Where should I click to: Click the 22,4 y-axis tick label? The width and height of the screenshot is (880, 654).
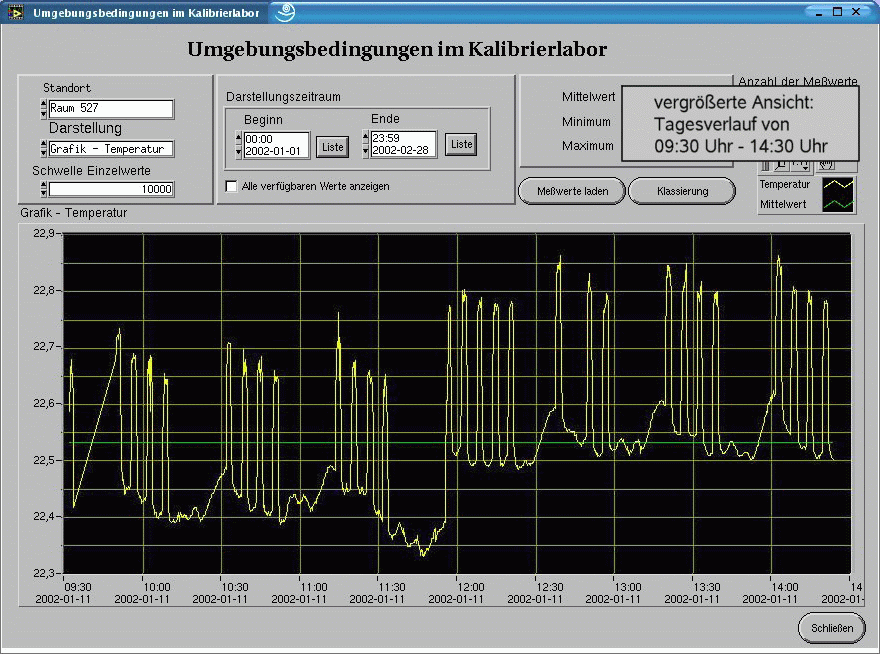(44, 516)
